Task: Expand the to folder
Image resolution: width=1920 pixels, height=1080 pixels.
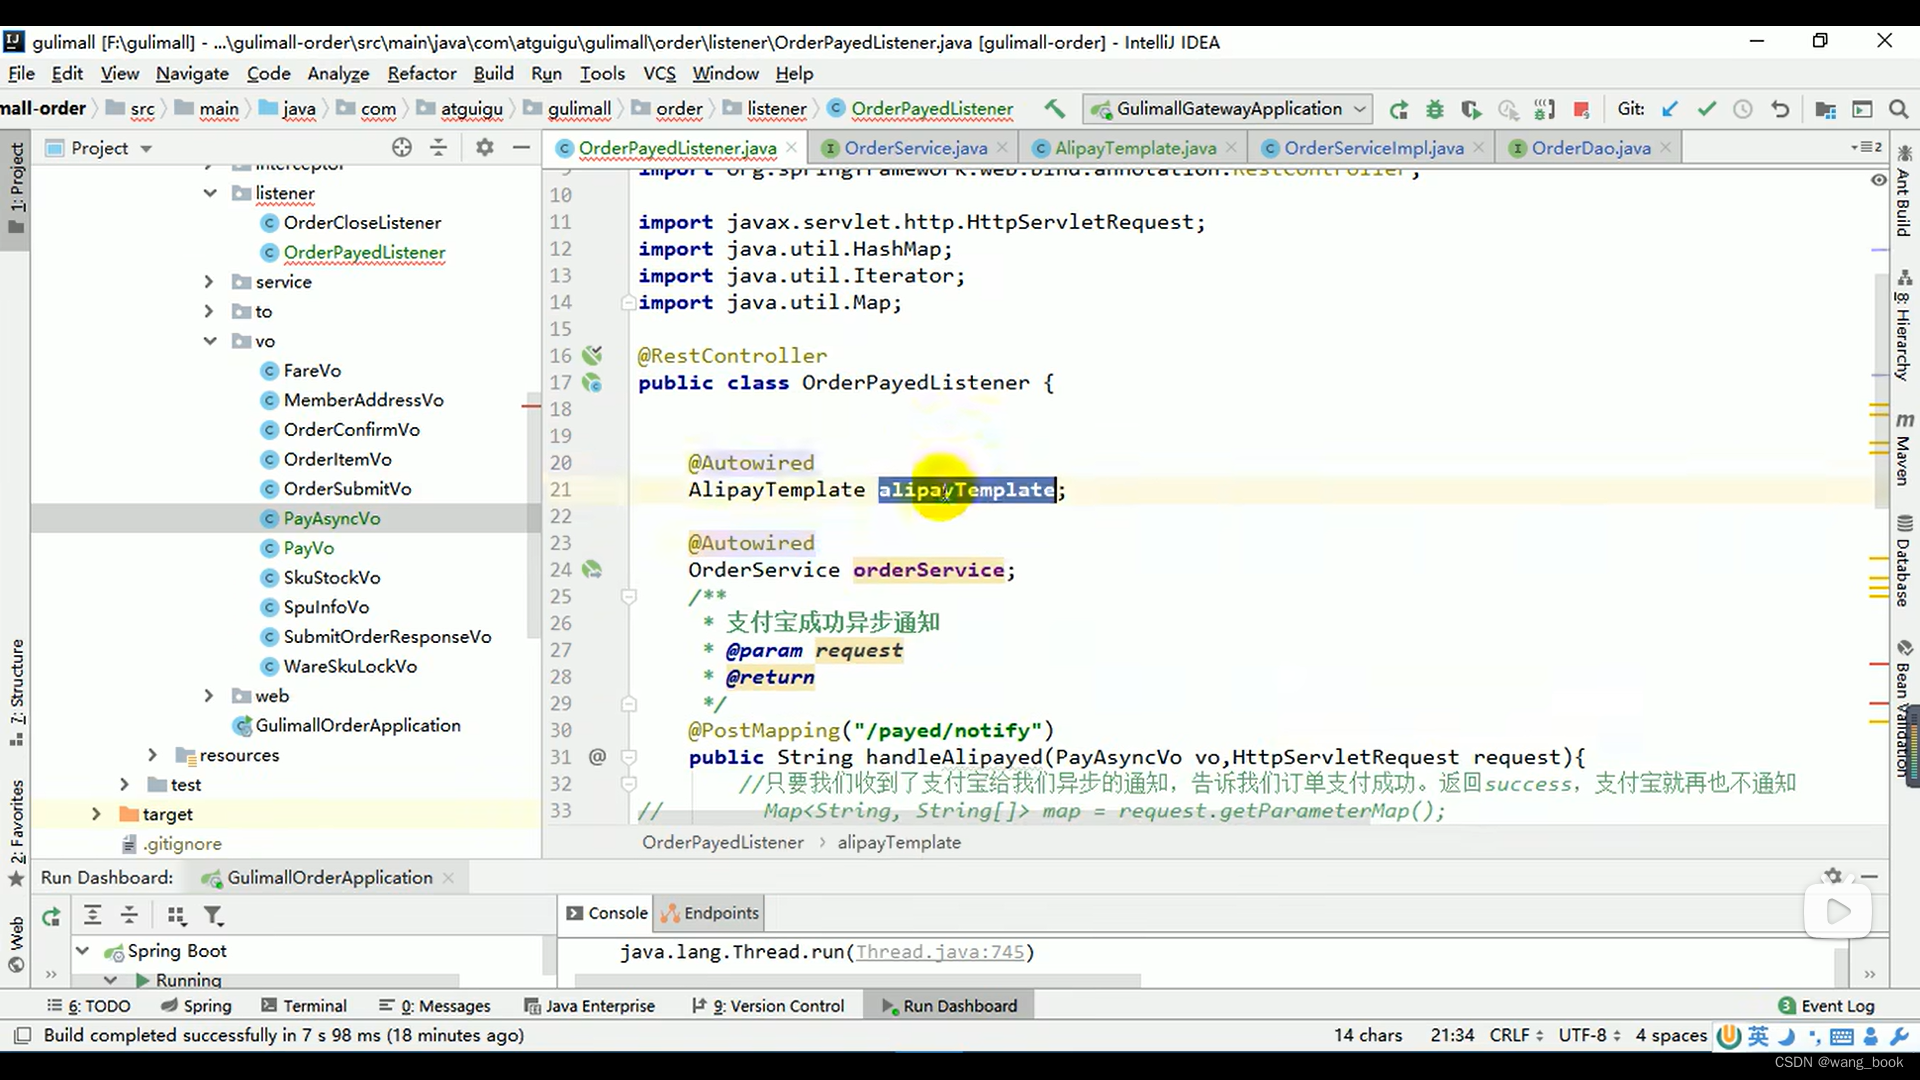Action: pos(209,311)
